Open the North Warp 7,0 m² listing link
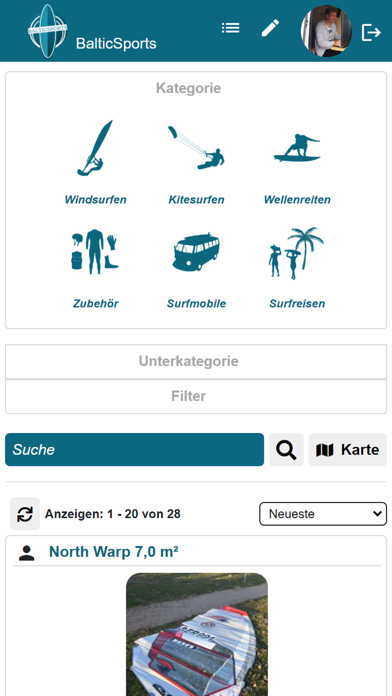Screen dimensions: 392x696 114,552
